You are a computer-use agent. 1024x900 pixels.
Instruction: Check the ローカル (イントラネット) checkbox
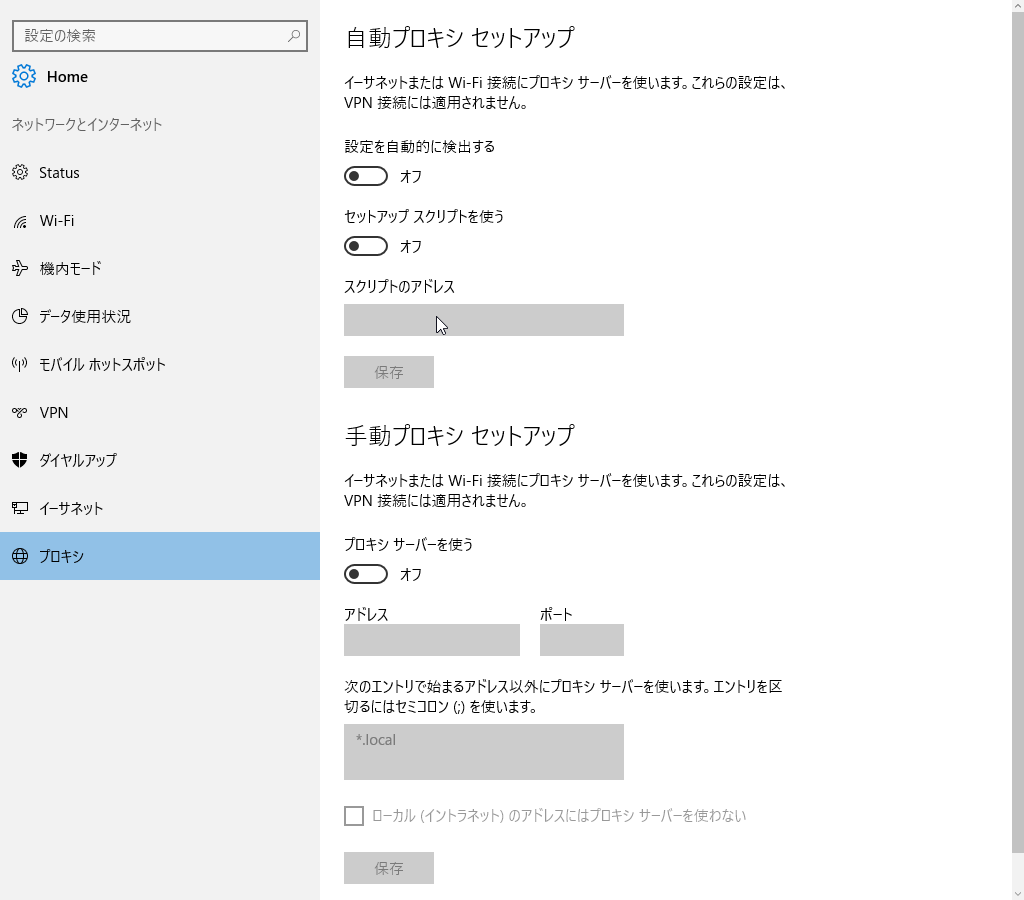click(354, 816)
